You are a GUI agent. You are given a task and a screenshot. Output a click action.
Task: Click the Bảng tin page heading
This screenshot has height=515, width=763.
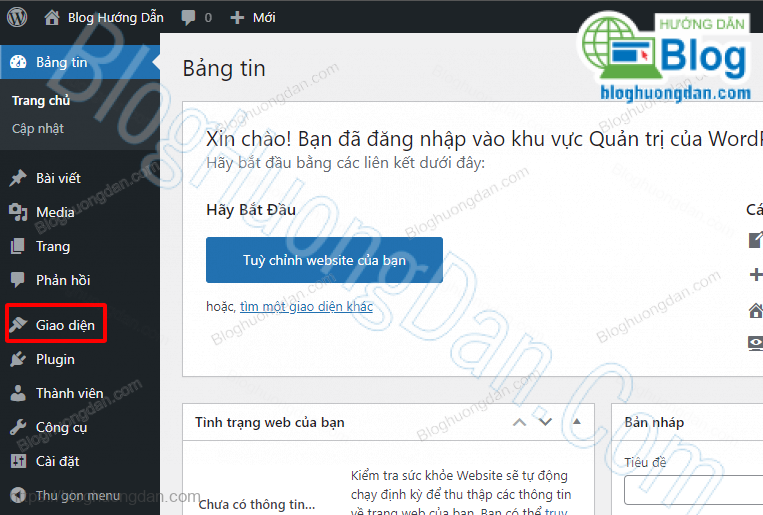[224, 68]
